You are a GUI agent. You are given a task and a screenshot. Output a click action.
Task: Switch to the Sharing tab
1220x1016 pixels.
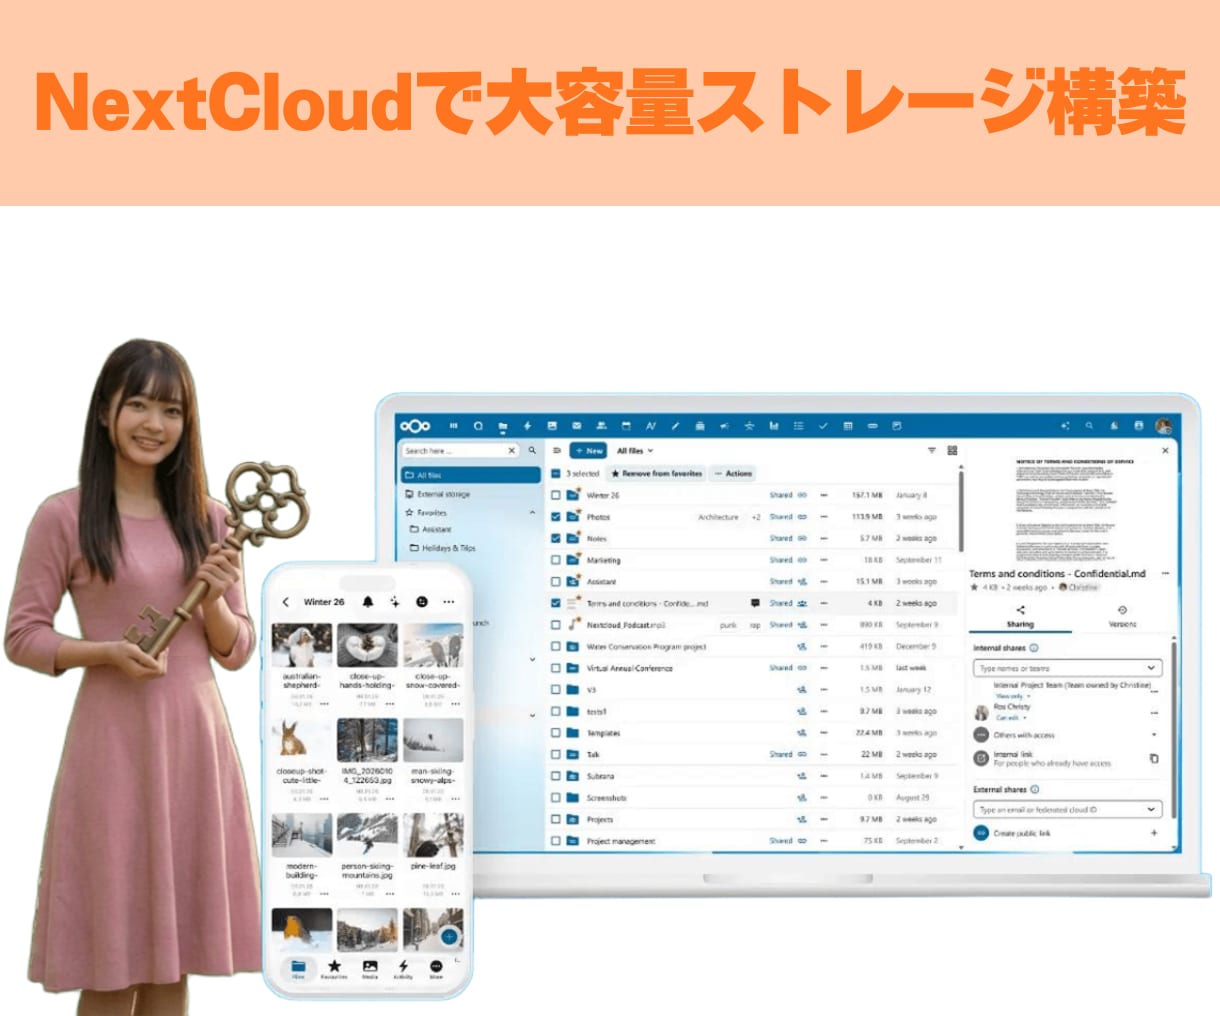click(x=1020, y=617)
